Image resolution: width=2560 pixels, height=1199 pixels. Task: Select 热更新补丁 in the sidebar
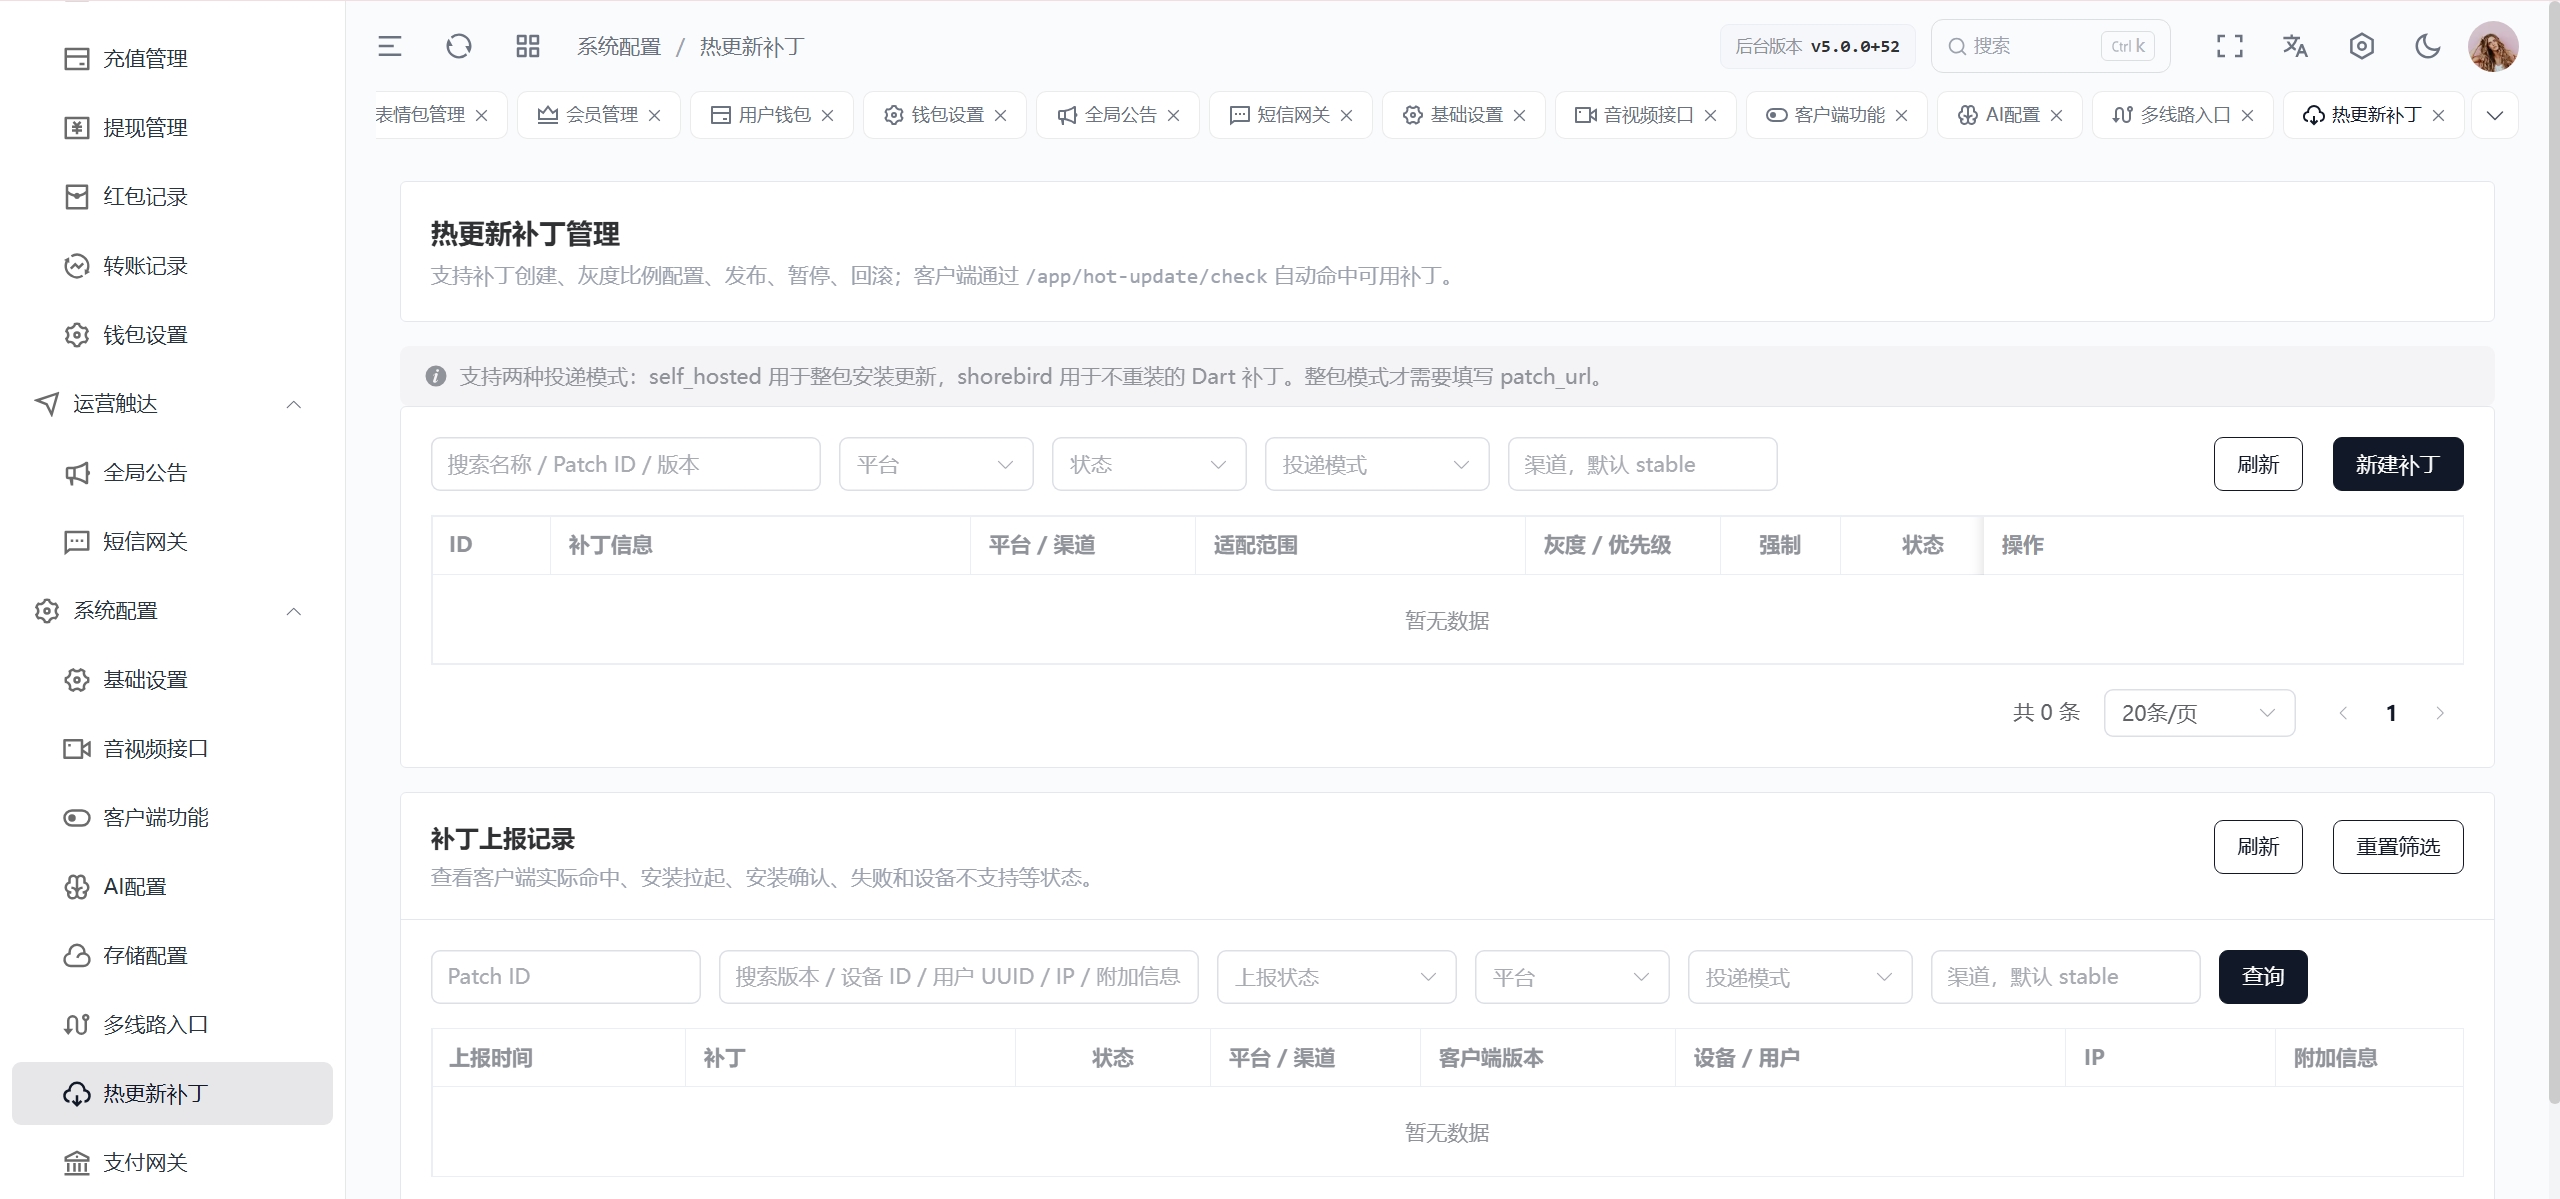172,1094
